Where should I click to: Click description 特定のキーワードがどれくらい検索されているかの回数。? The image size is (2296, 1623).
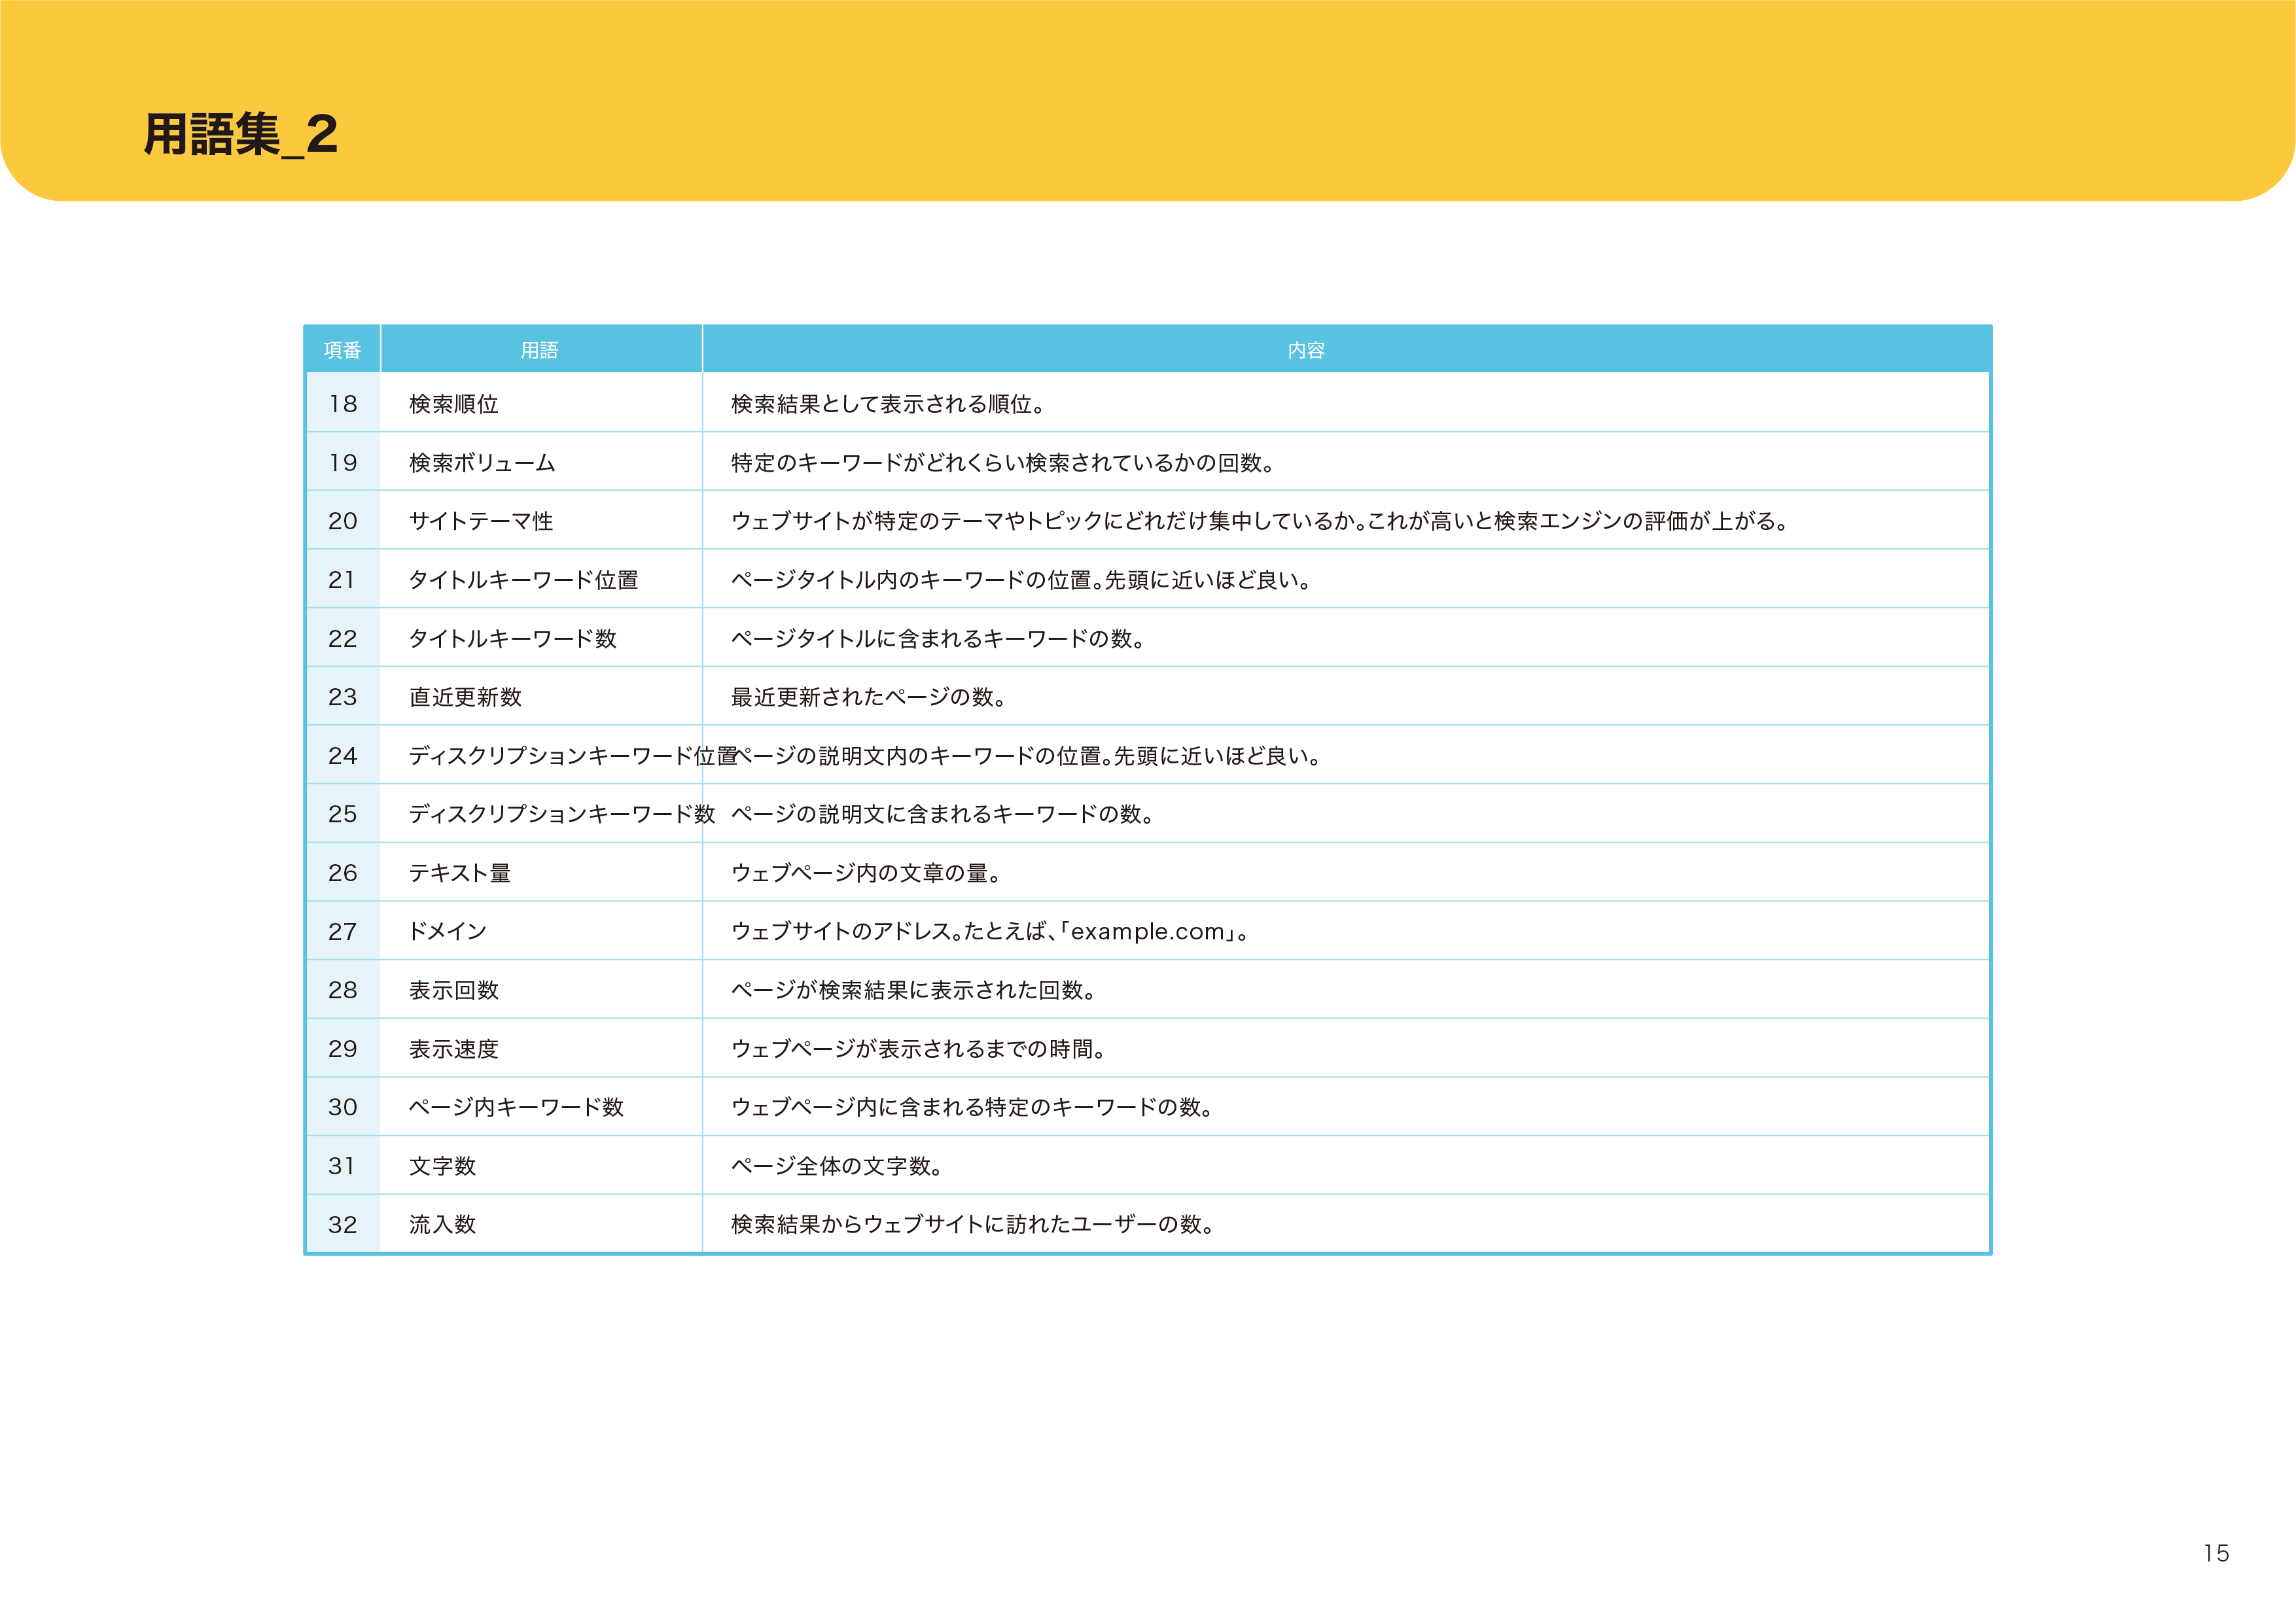pyautogui.click(x=1003, y=463)
